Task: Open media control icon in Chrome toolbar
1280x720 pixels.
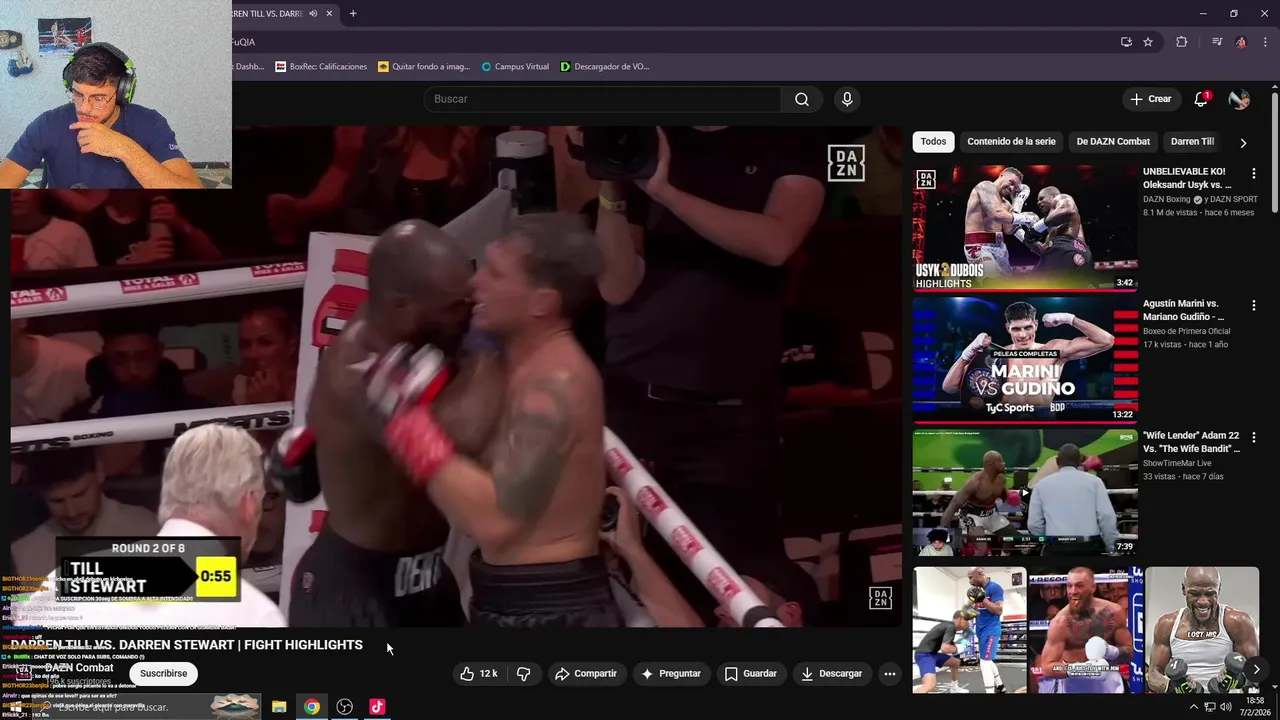Action: point(1217,42)
